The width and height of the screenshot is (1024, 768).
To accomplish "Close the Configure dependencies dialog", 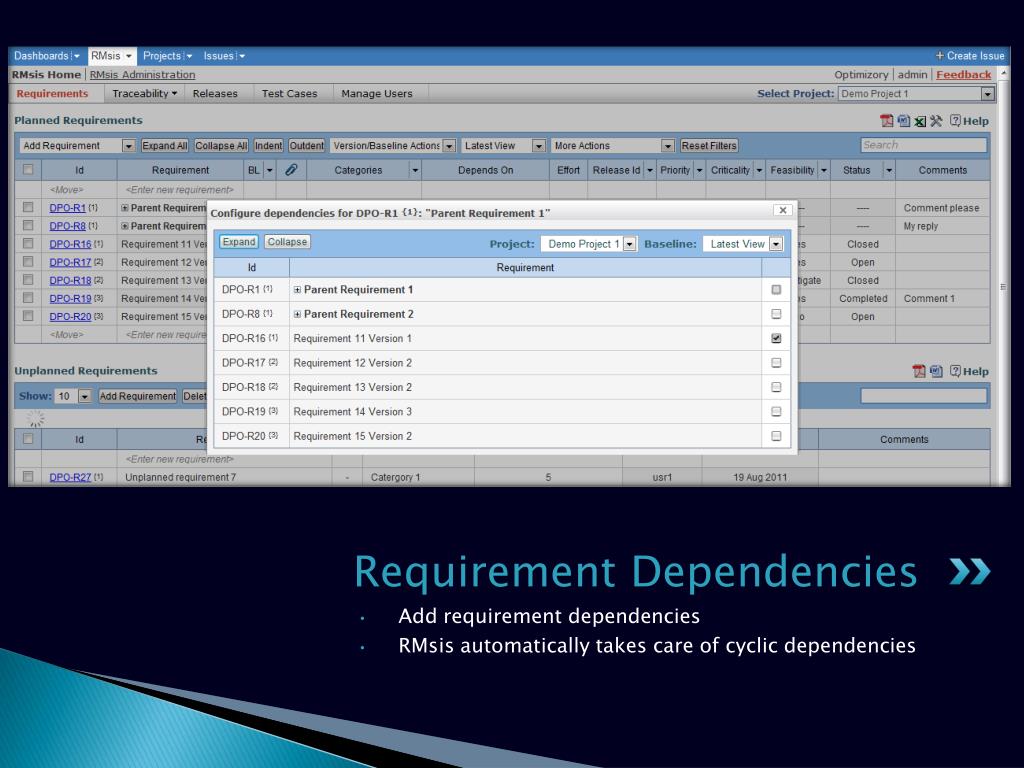I will [x=783, y=210].
